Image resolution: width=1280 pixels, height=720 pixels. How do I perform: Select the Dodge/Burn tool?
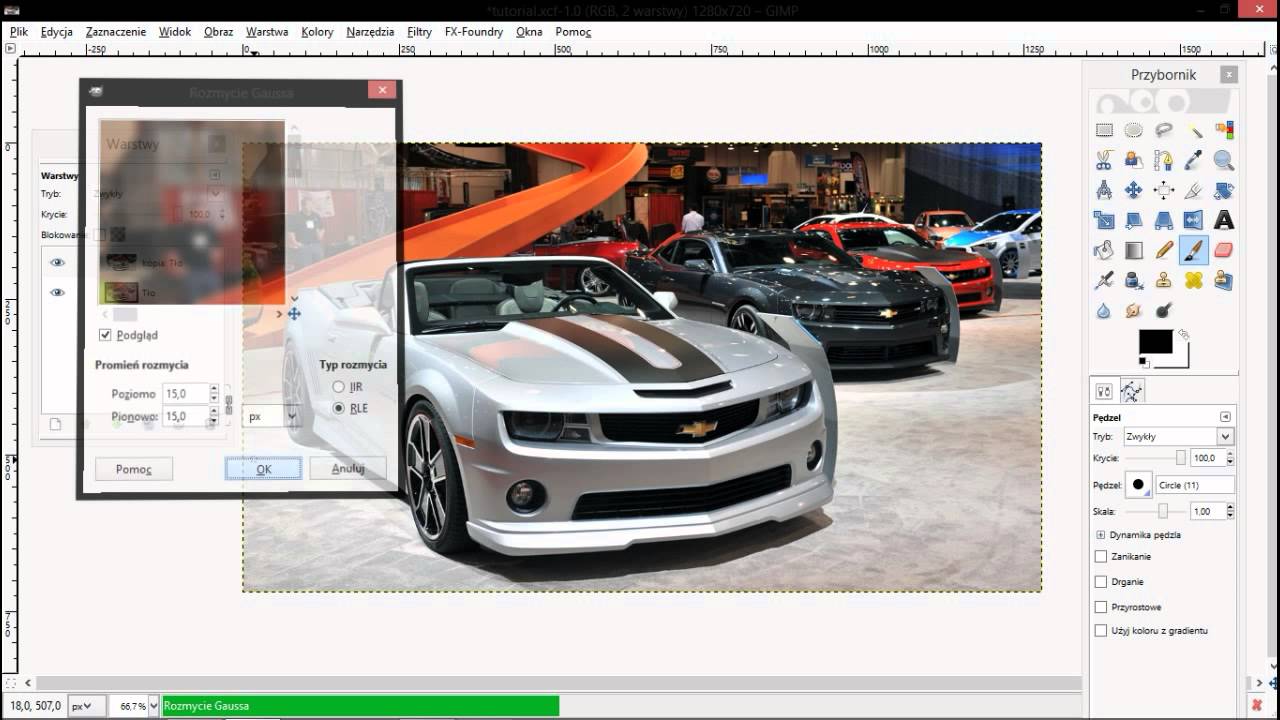(1164, 310)
